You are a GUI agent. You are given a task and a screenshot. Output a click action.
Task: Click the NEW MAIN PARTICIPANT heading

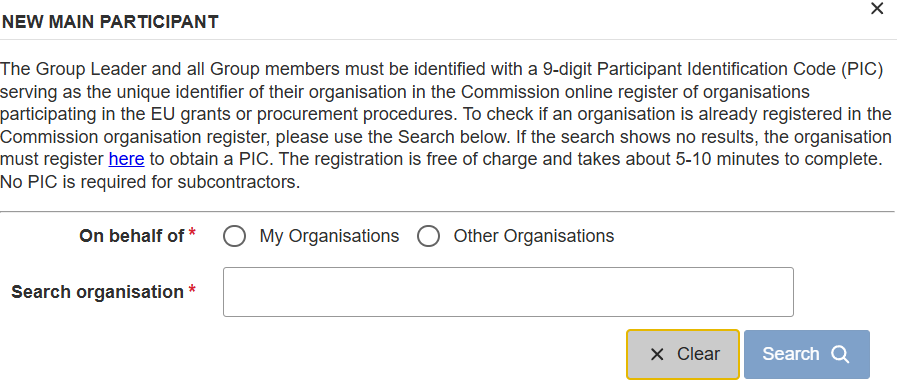pos(110,22)
